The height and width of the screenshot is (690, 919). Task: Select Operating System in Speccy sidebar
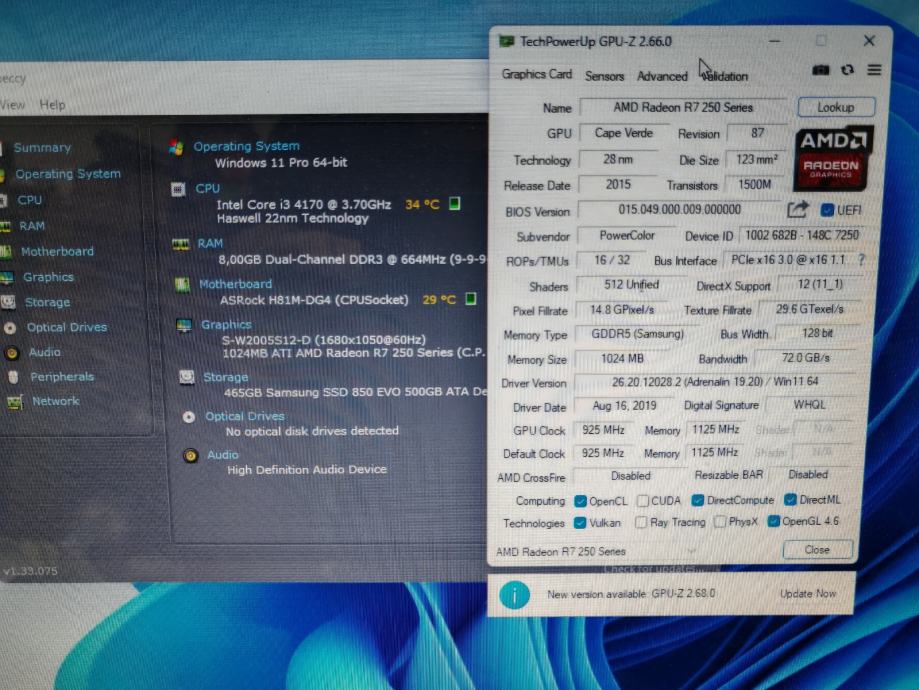coord(68,174)
